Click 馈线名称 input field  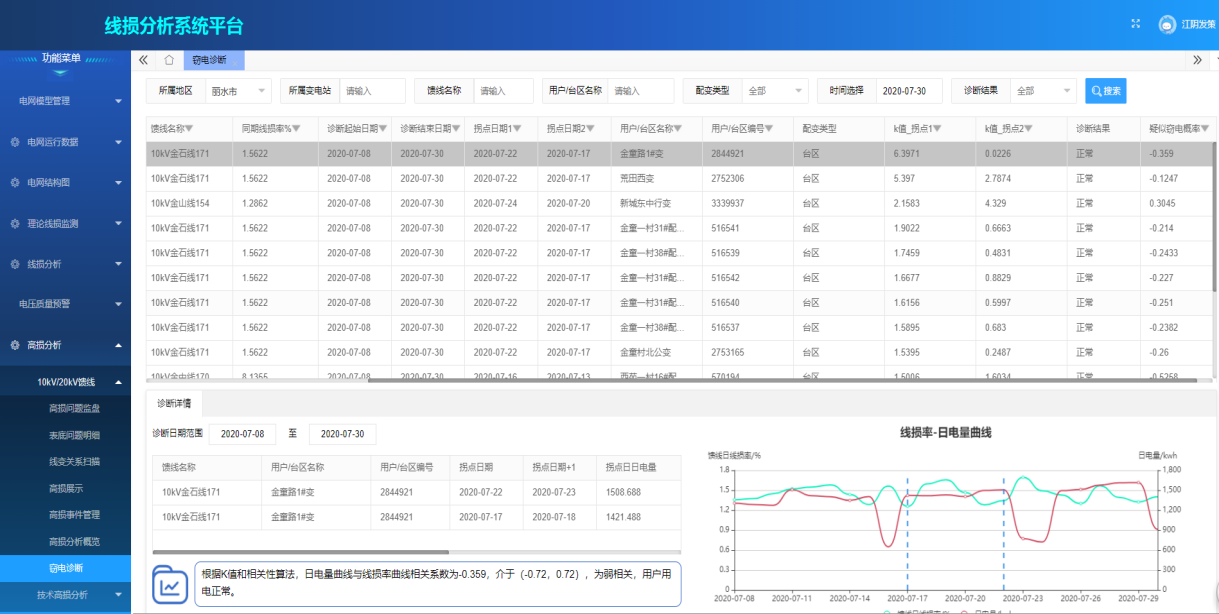(503, 91)
